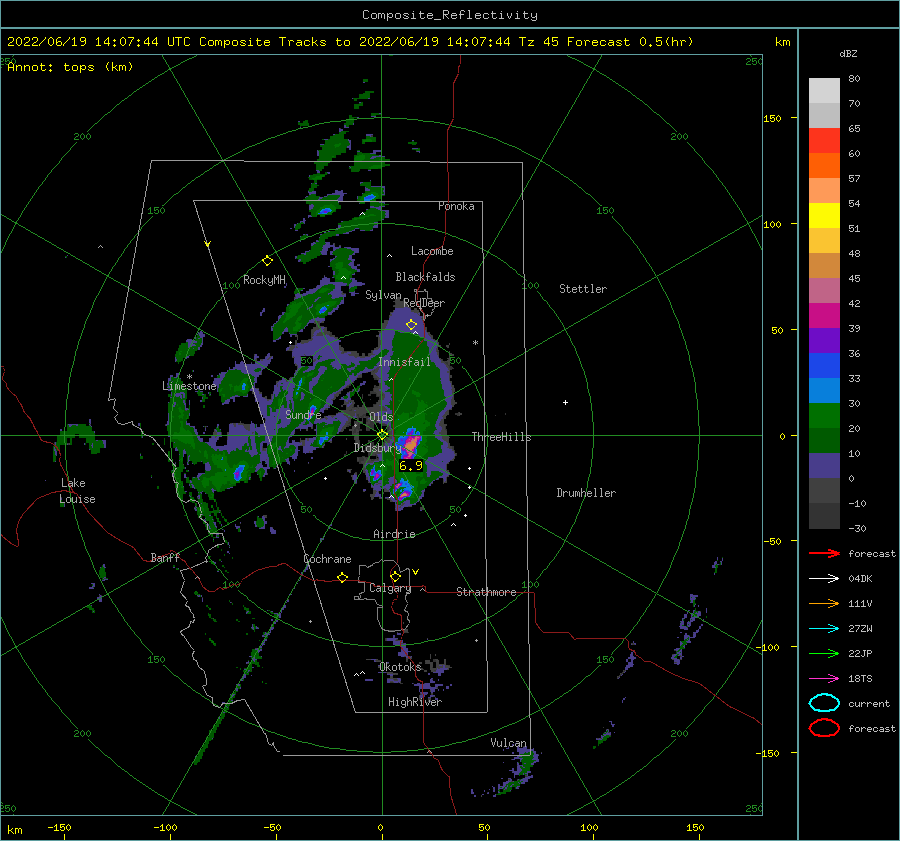The image size is (900, 841).
Task: Click the orange 111V arrow in legend
Action: click(x=824, y=603)
